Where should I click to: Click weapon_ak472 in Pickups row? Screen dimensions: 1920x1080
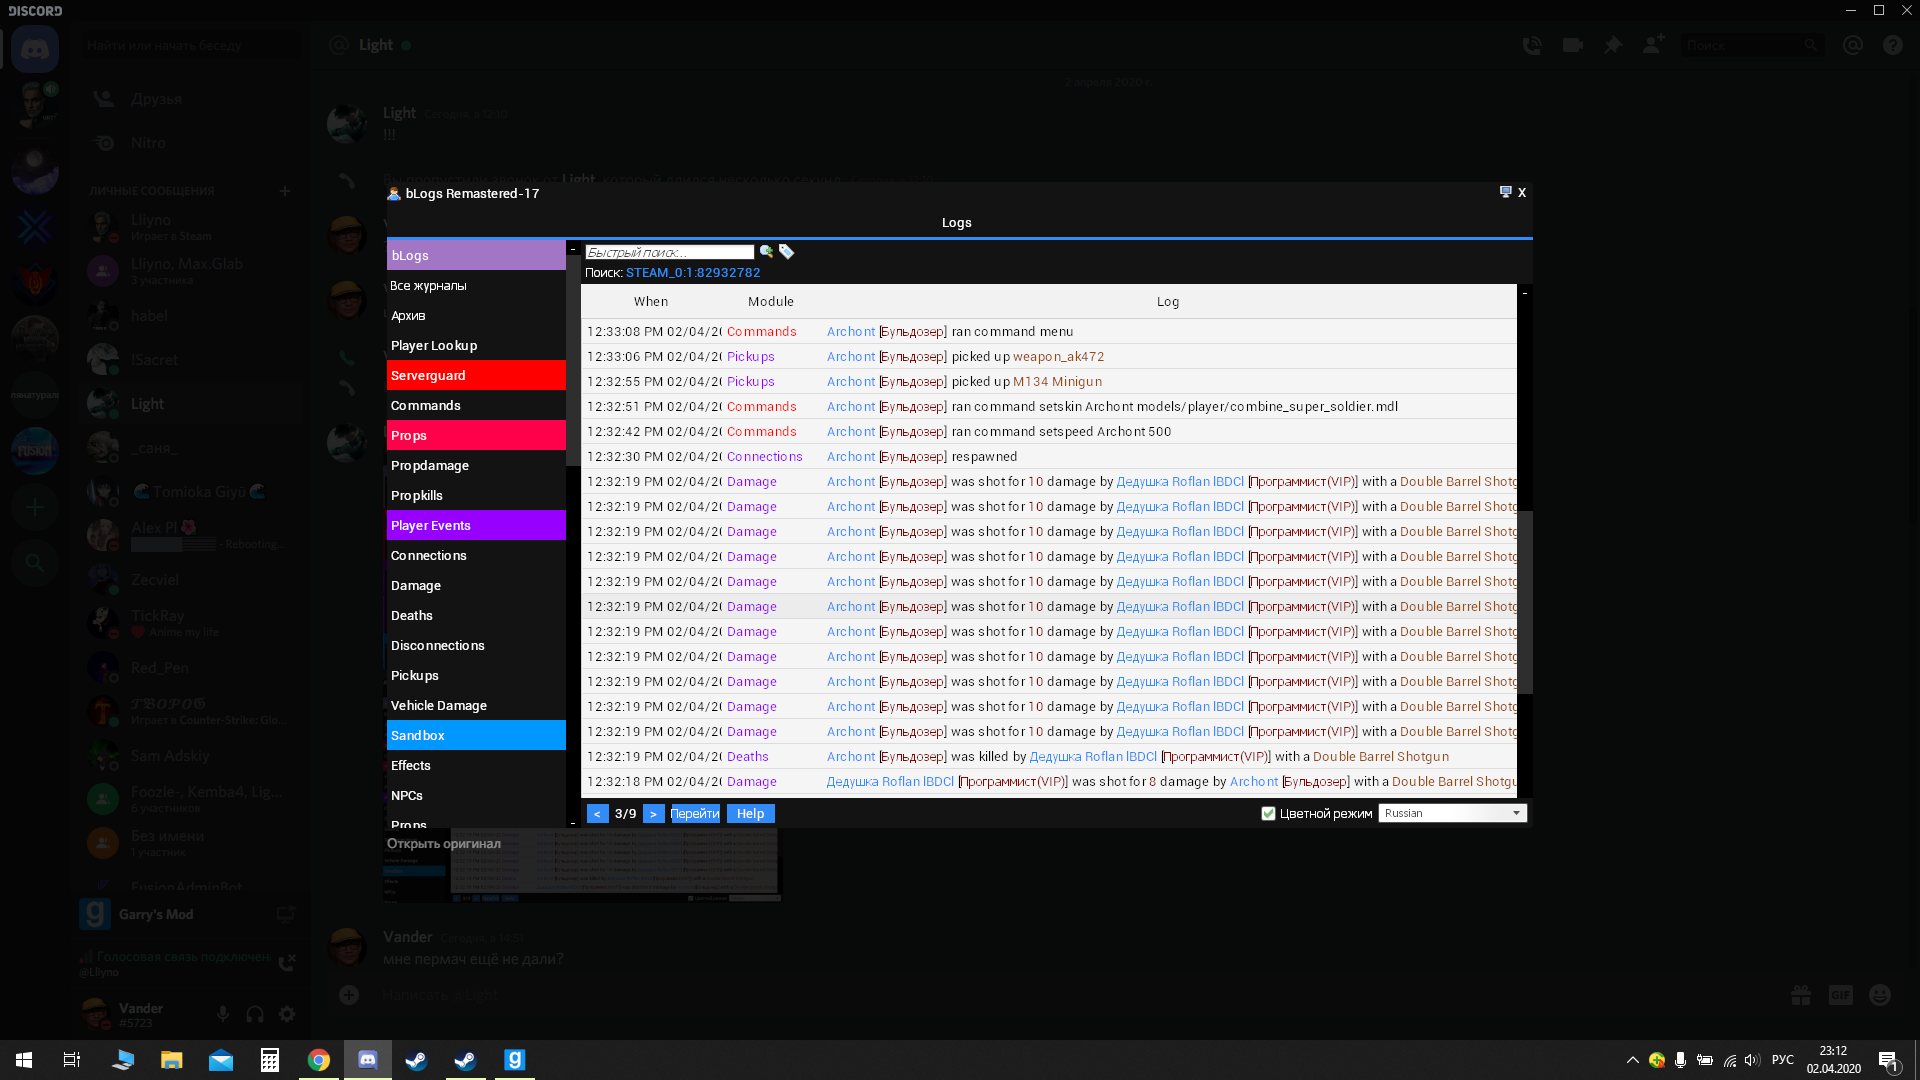point(1058,356)
